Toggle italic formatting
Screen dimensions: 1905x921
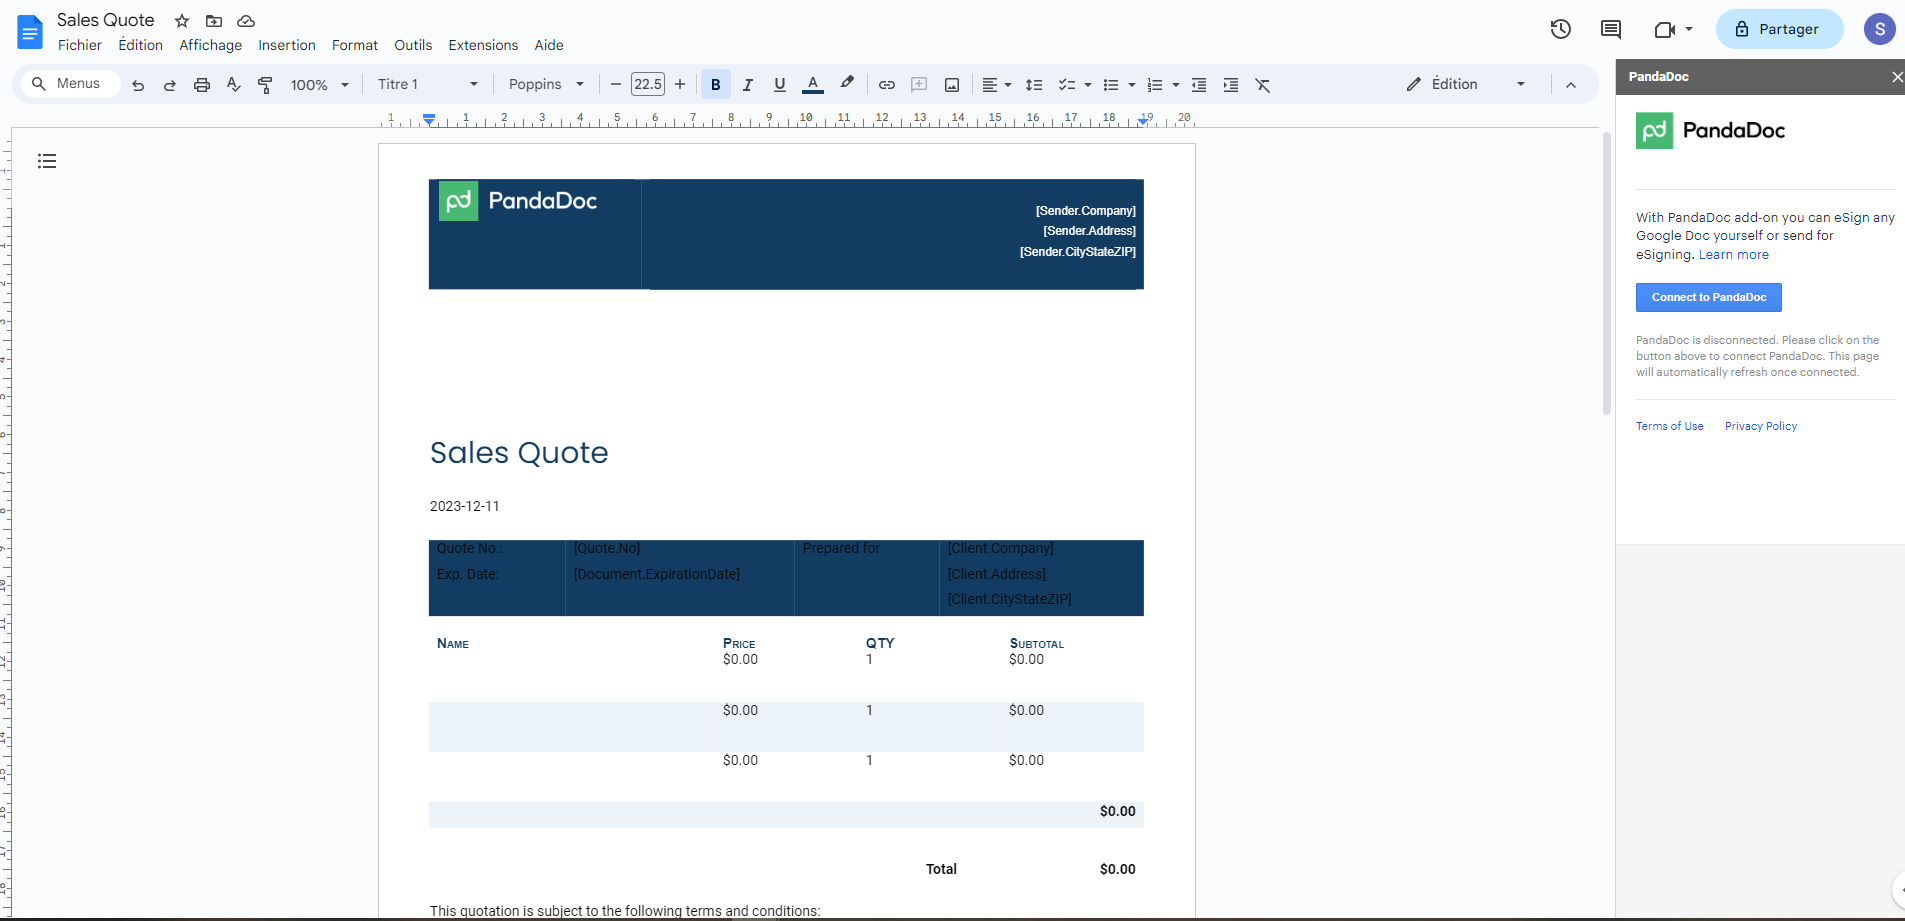(x=748, y=84)
